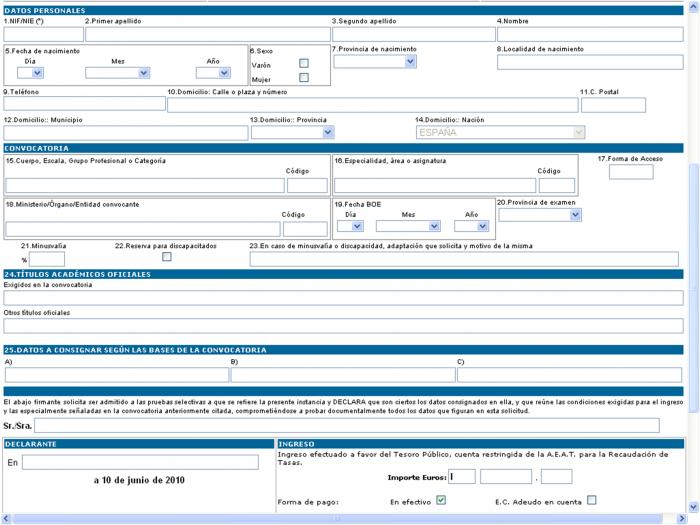Expand Provincia de nacimiento dropdown
The height and width of the screenshot is (525, 700).
[375, 62]
